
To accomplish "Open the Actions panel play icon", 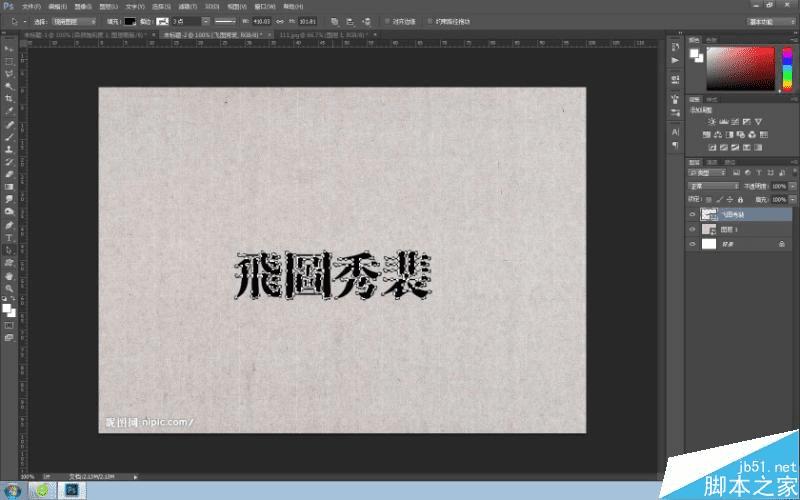I will click(x=676, y=60).
